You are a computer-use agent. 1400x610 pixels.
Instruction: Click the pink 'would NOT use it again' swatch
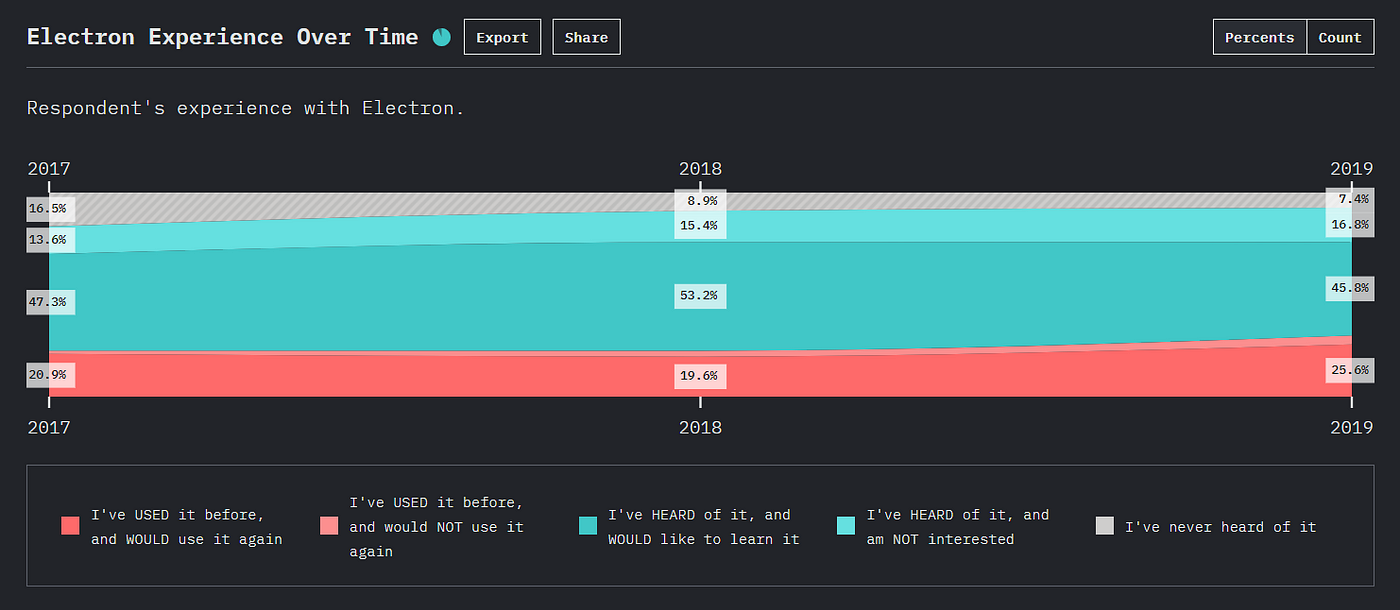coord(329,526)
